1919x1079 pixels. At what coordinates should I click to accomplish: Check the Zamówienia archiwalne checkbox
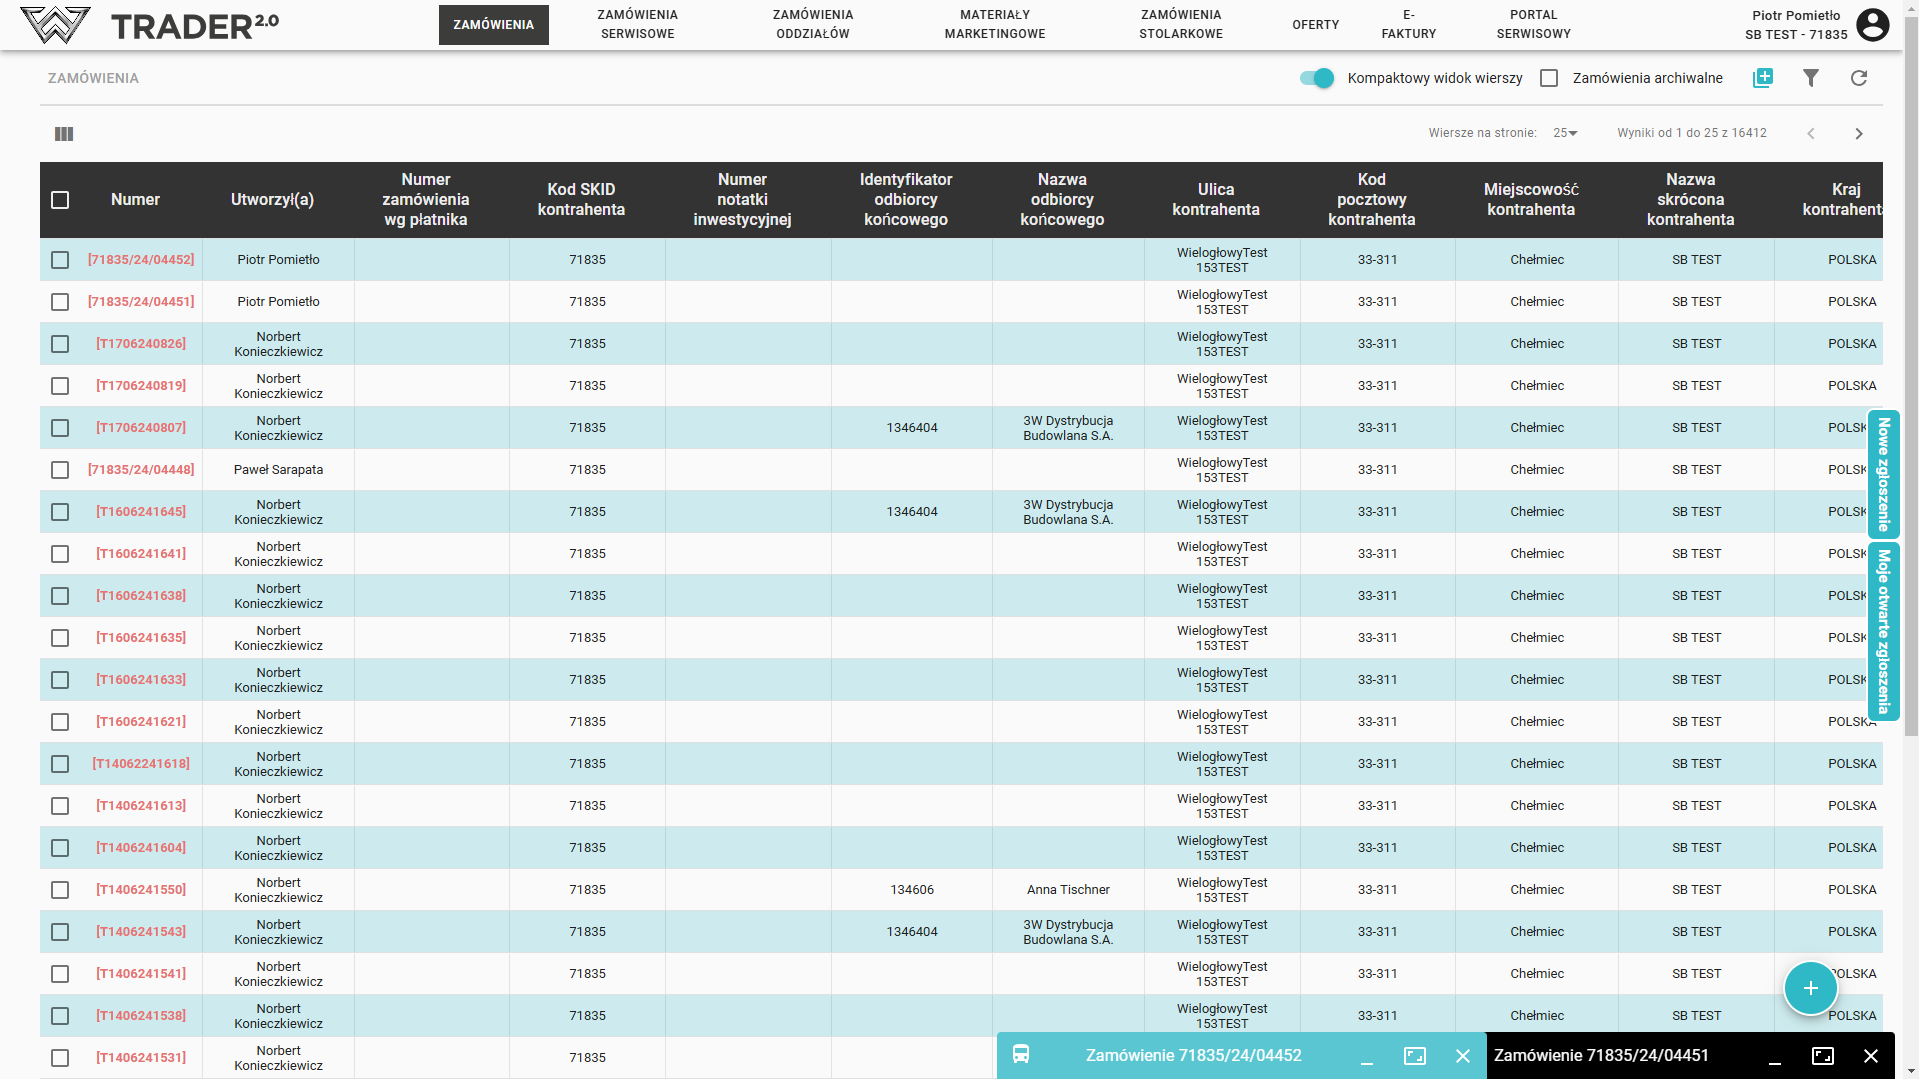(x=1549, y=78)
